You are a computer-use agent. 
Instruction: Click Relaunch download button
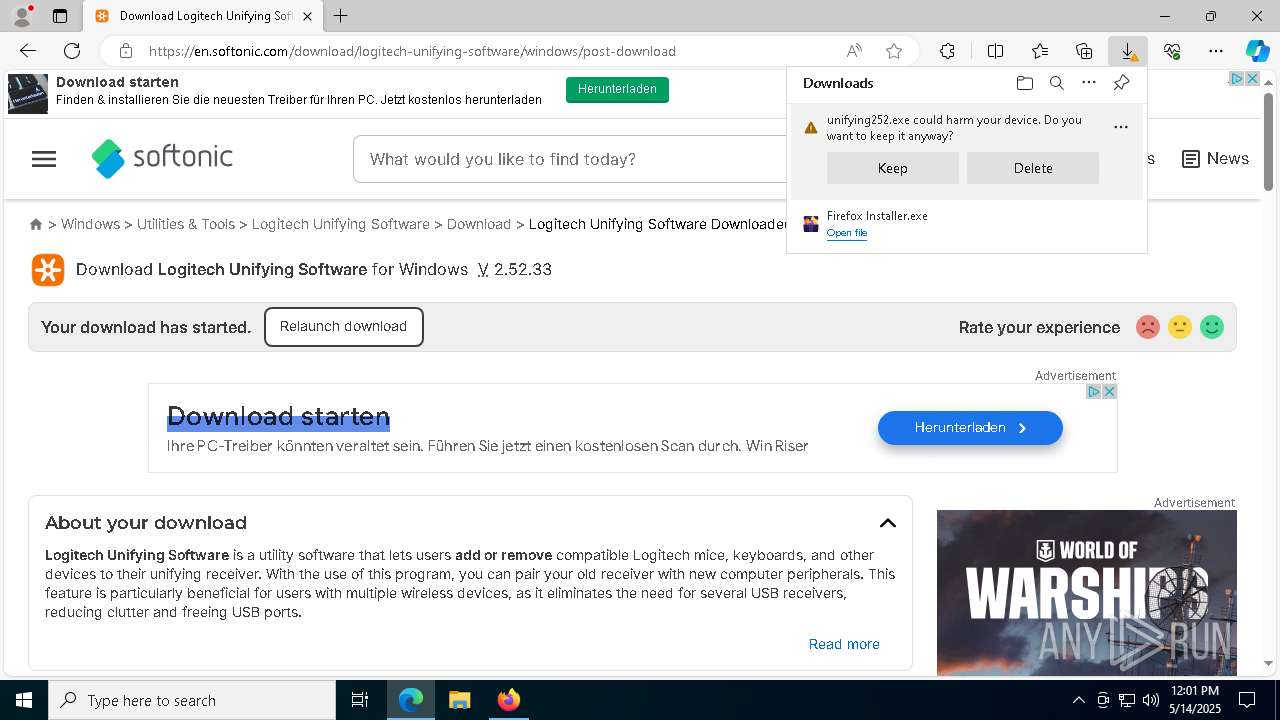[x=344, y=327]
